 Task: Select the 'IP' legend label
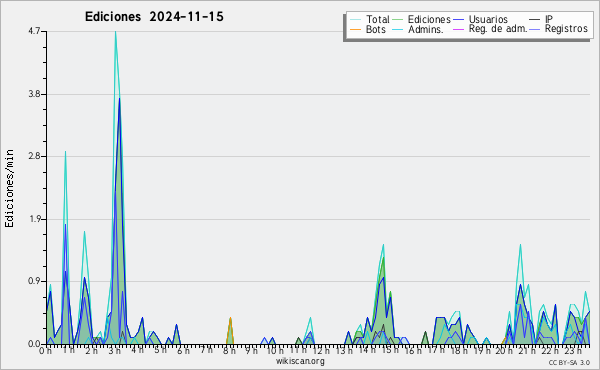point(549,19)
